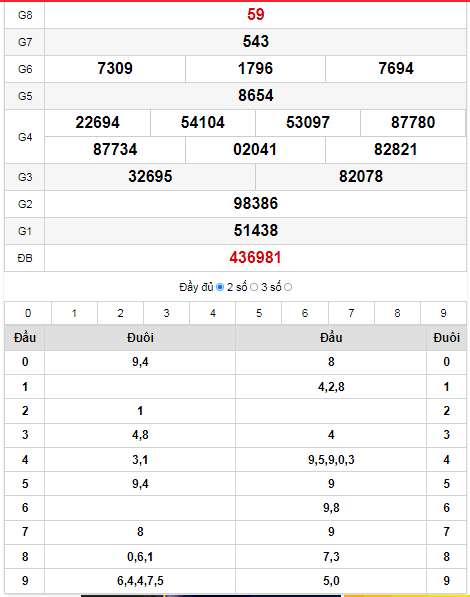
Task: Choose digit 3 filter tab
Action: [x=166, y=313]
